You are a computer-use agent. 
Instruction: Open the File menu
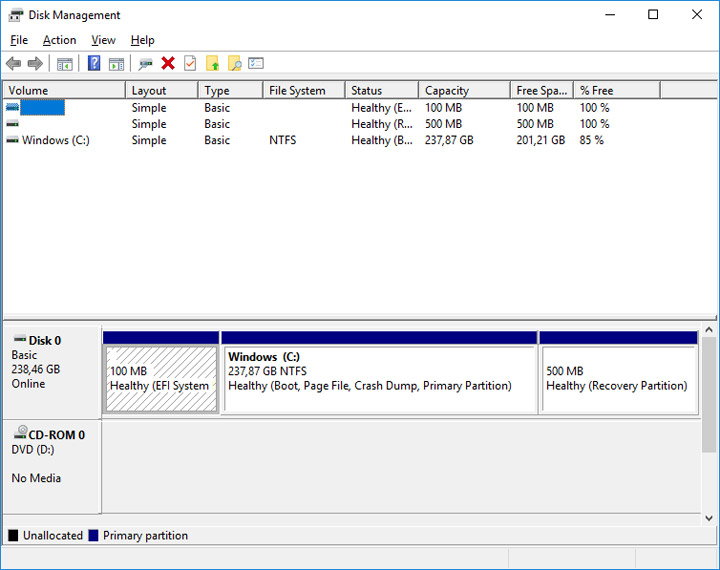[19, 40]
